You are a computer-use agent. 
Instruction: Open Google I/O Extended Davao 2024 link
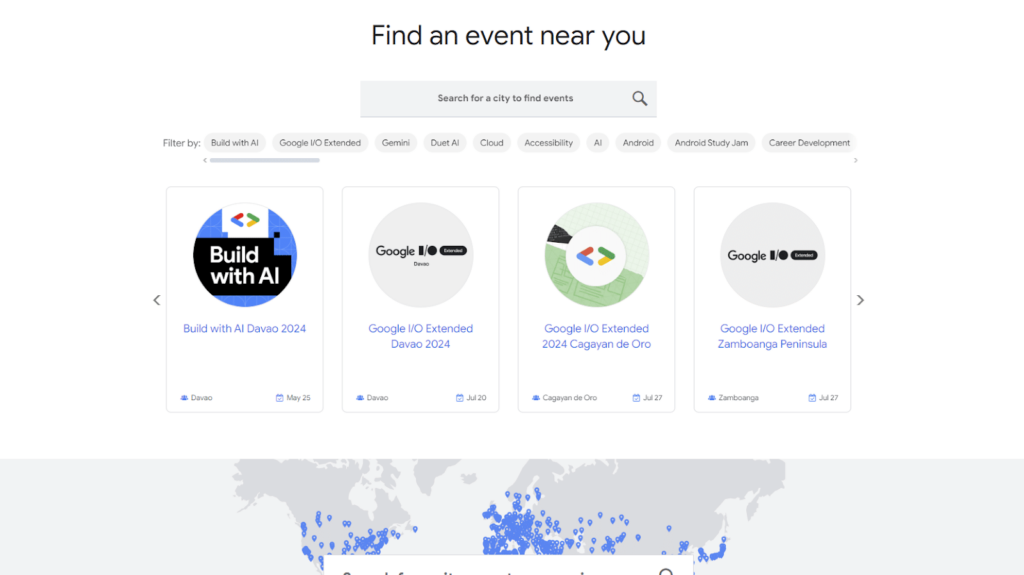tap(421, 337)
